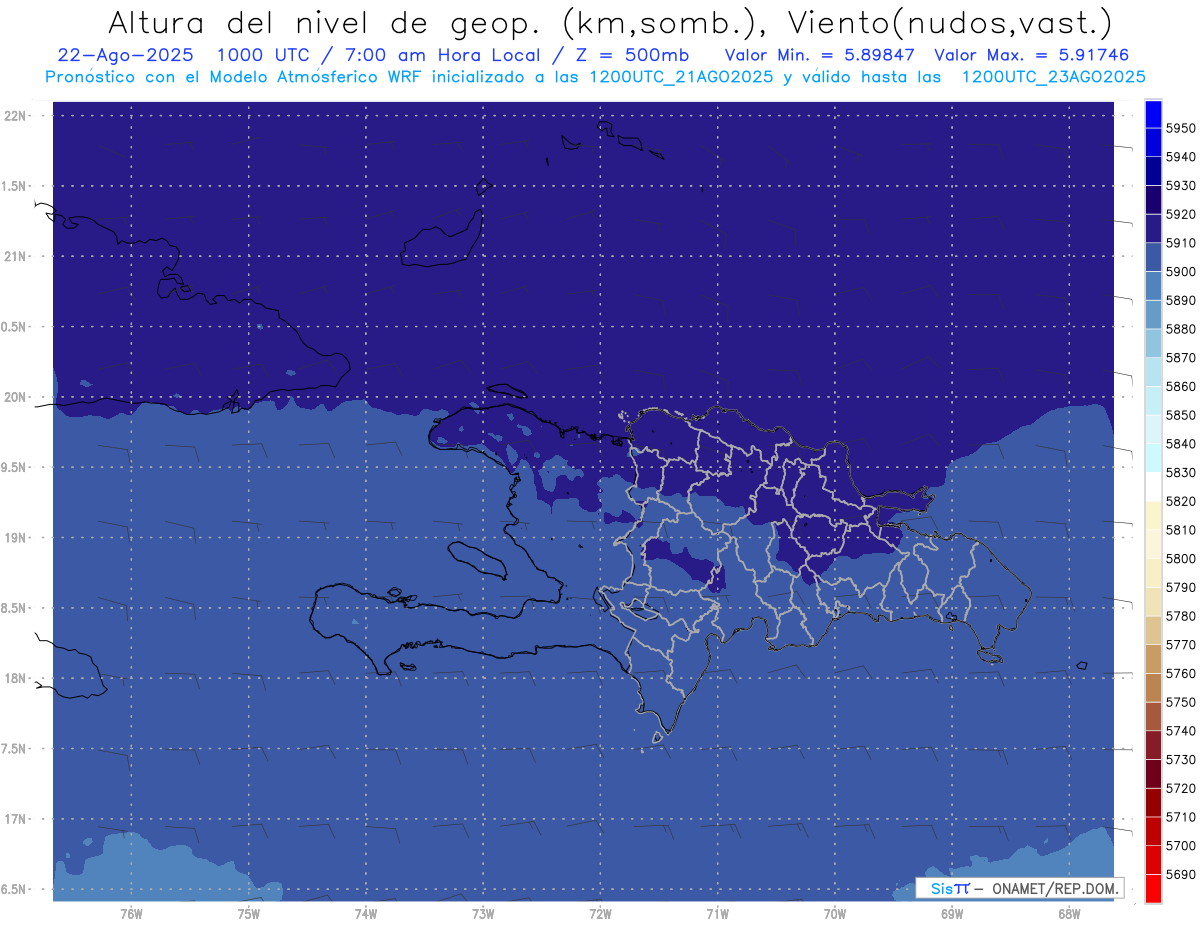Click the color bar segment between 5910 and 5920
Image resolution: width=1200 pixels, height=927 pixels.
1153,228
